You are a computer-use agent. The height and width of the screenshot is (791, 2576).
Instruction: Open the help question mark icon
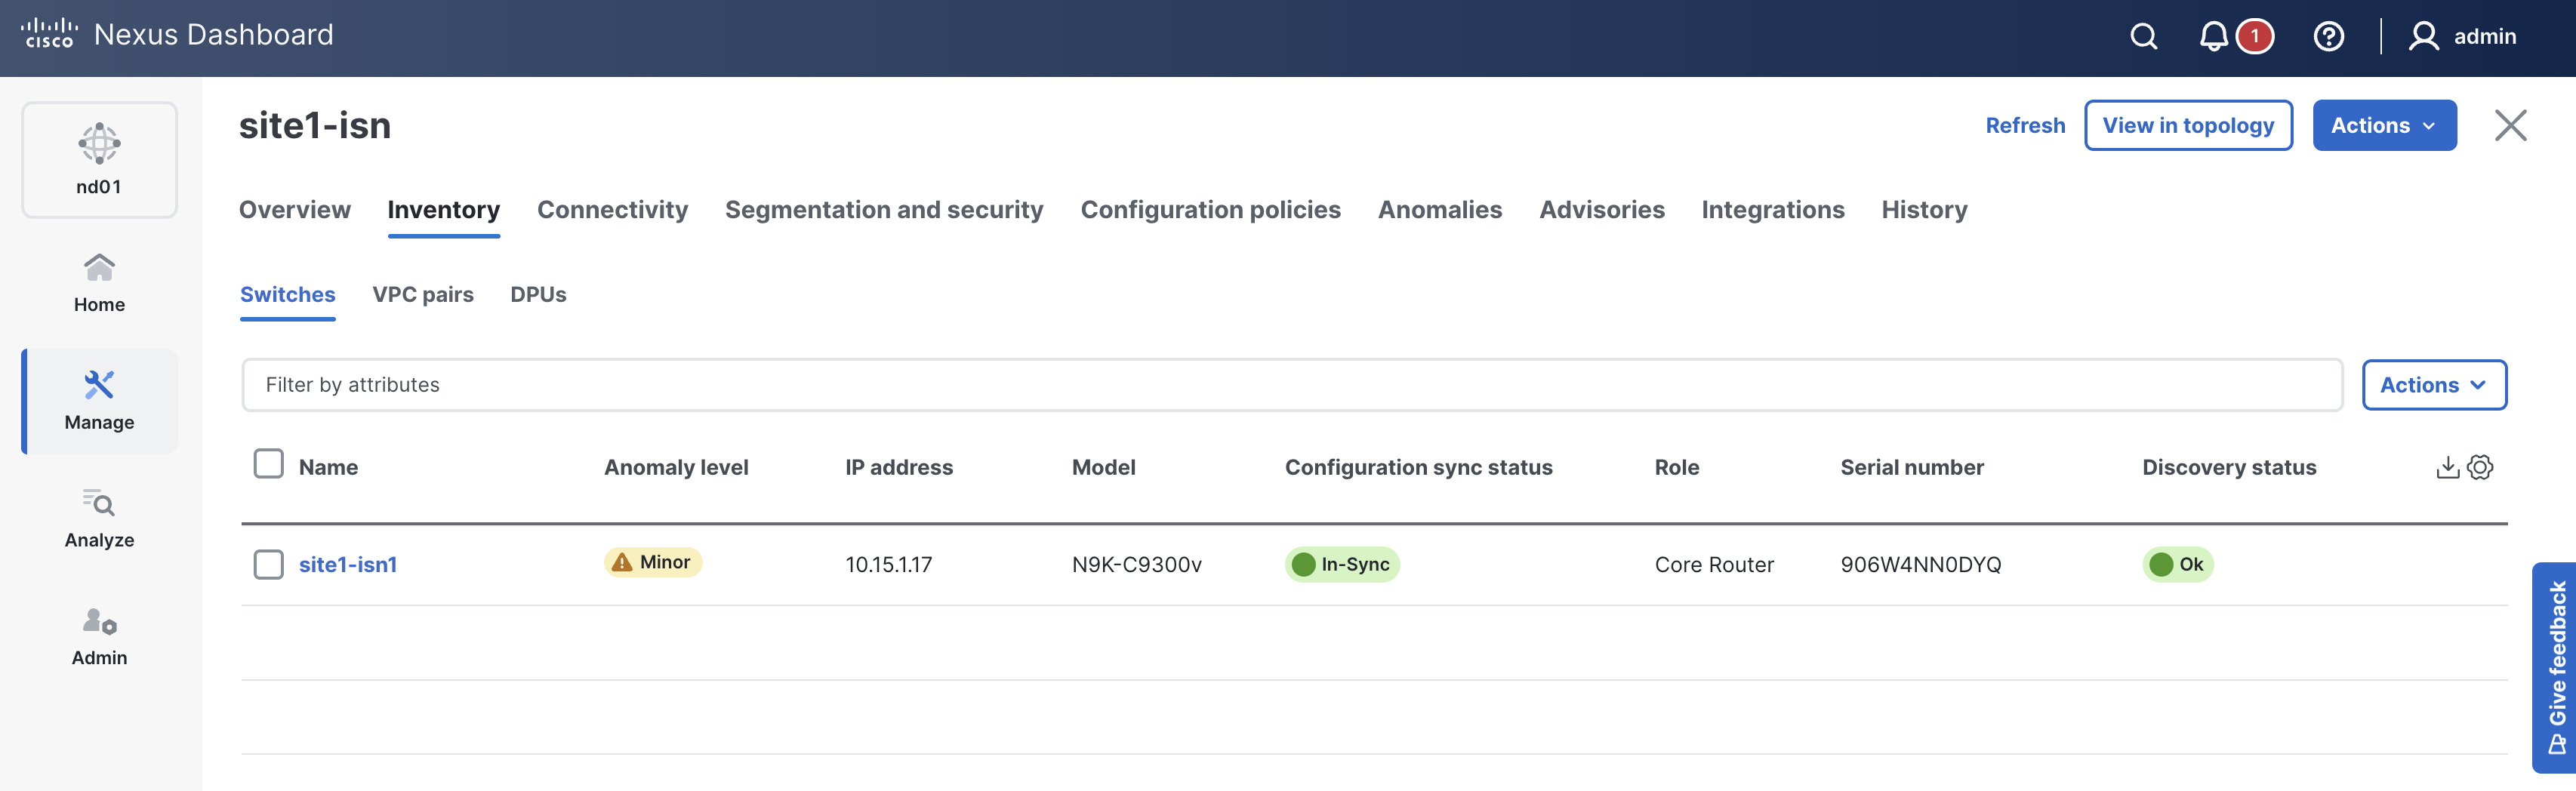2328,37
